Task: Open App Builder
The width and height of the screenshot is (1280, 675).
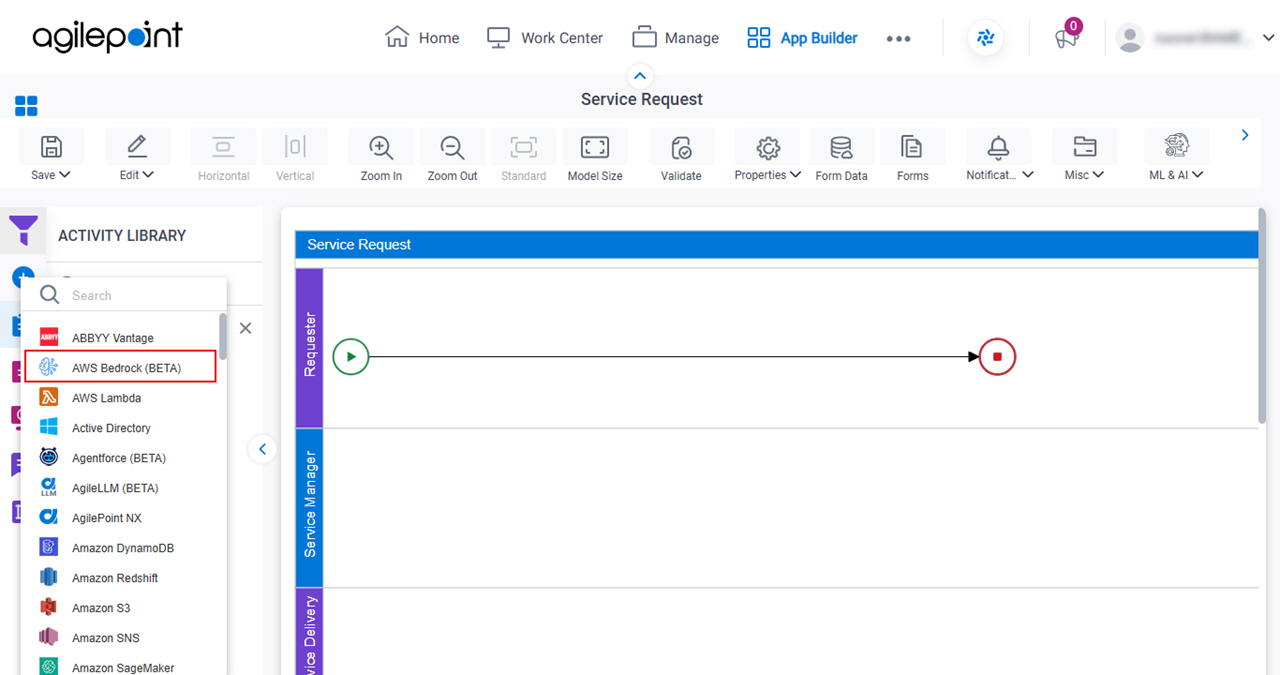Action: (803, 38)
